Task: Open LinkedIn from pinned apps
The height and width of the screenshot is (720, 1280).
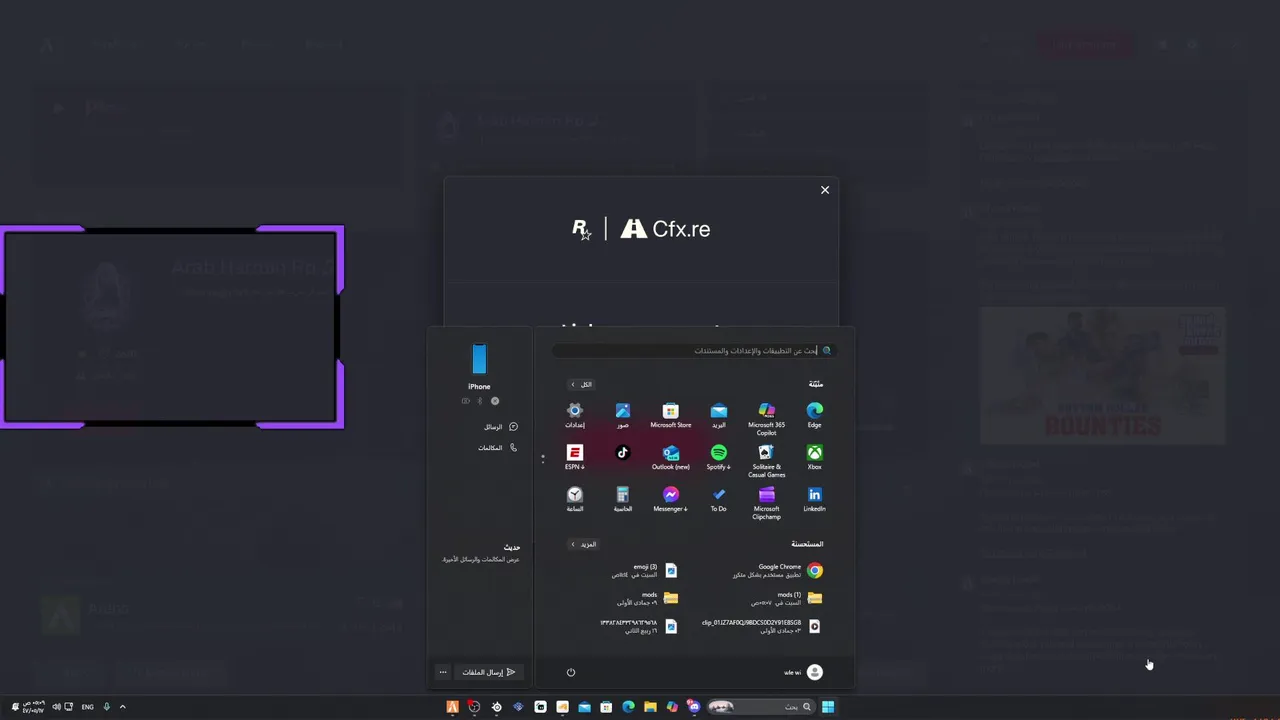Action: click(814, 499)
